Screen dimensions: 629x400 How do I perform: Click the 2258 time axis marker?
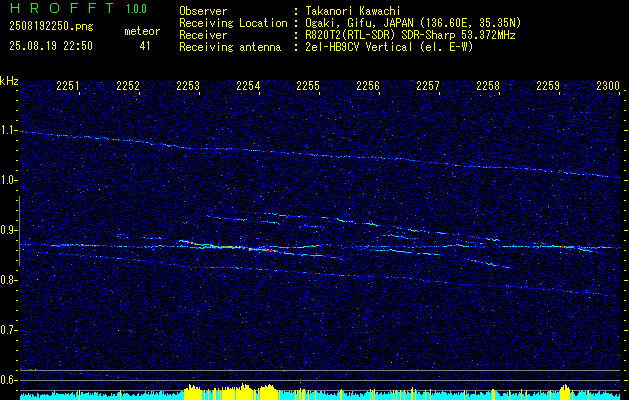488,85
